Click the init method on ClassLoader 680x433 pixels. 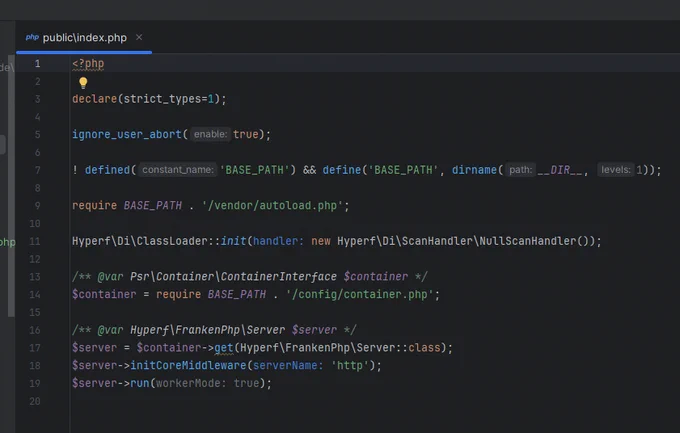pos(233,241)
